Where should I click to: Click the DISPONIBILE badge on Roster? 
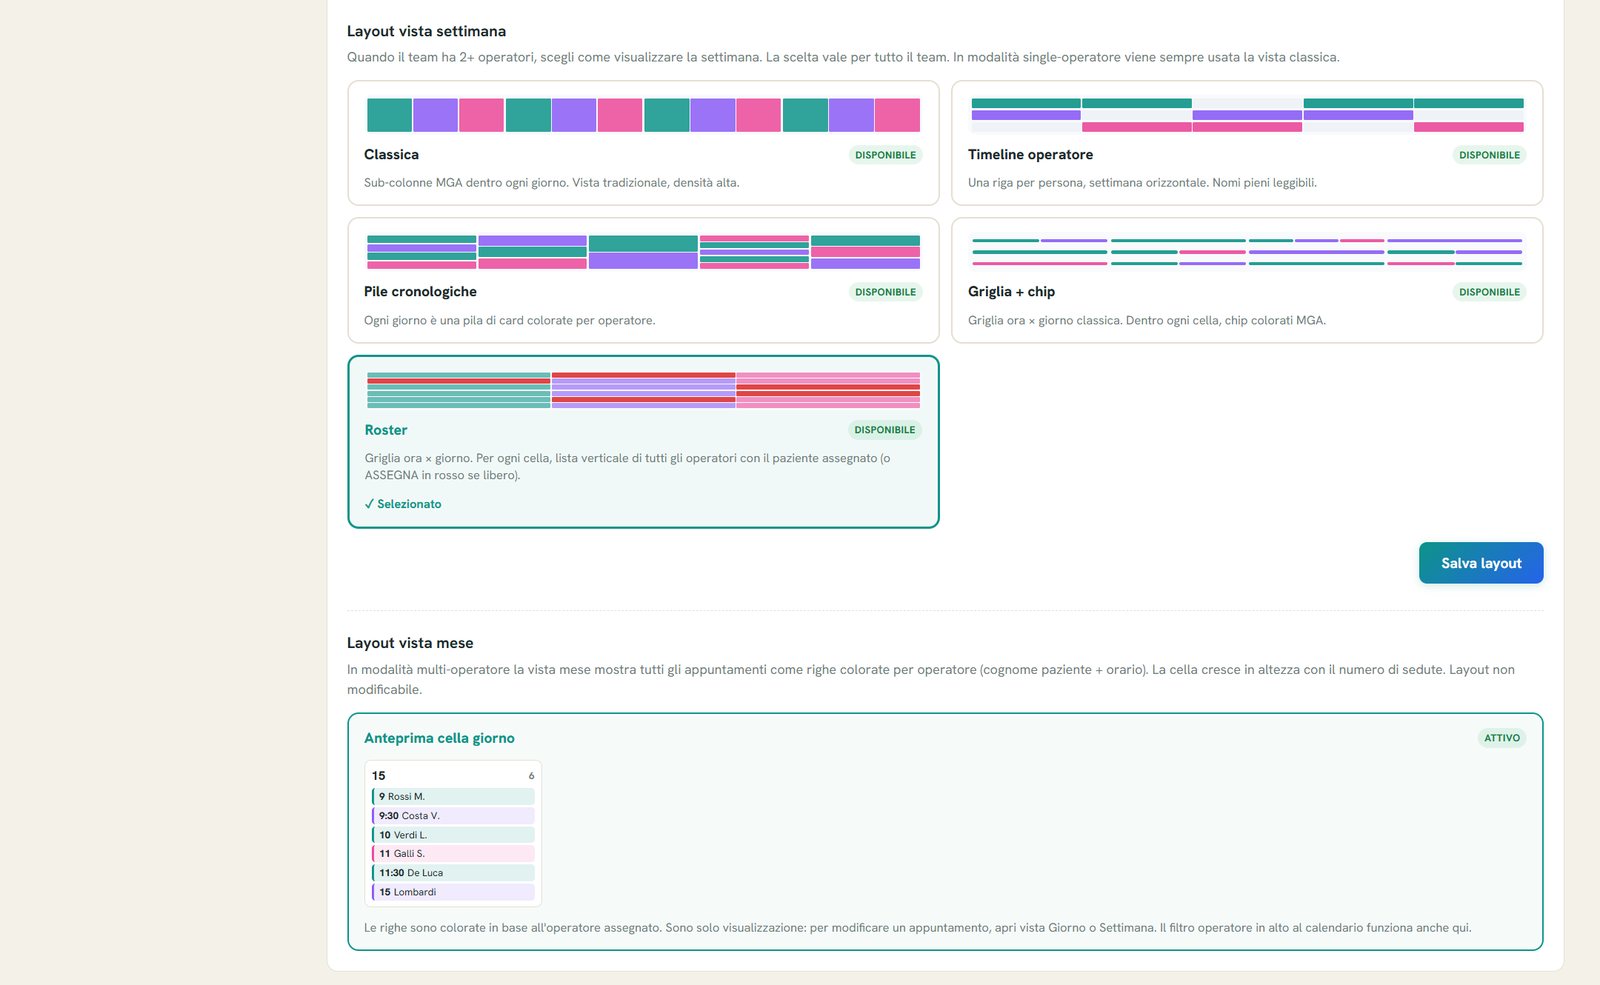[885, 430]
